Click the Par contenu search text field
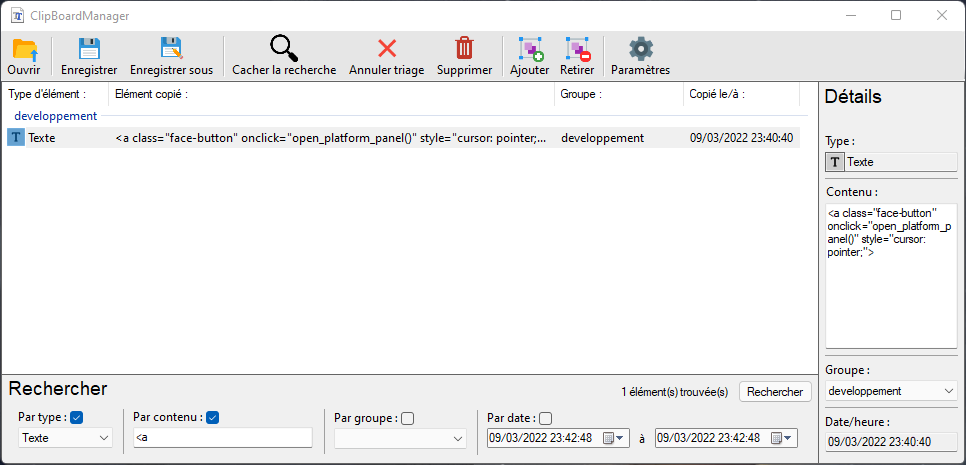 coord(222,438)
